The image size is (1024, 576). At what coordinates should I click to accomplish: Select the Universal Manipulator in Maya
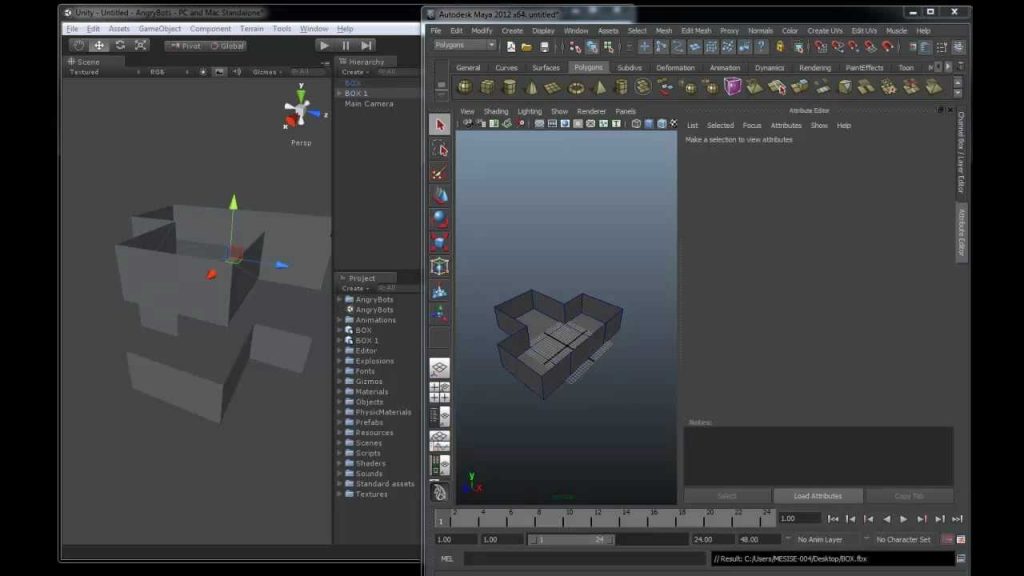[x=440, y=266]
